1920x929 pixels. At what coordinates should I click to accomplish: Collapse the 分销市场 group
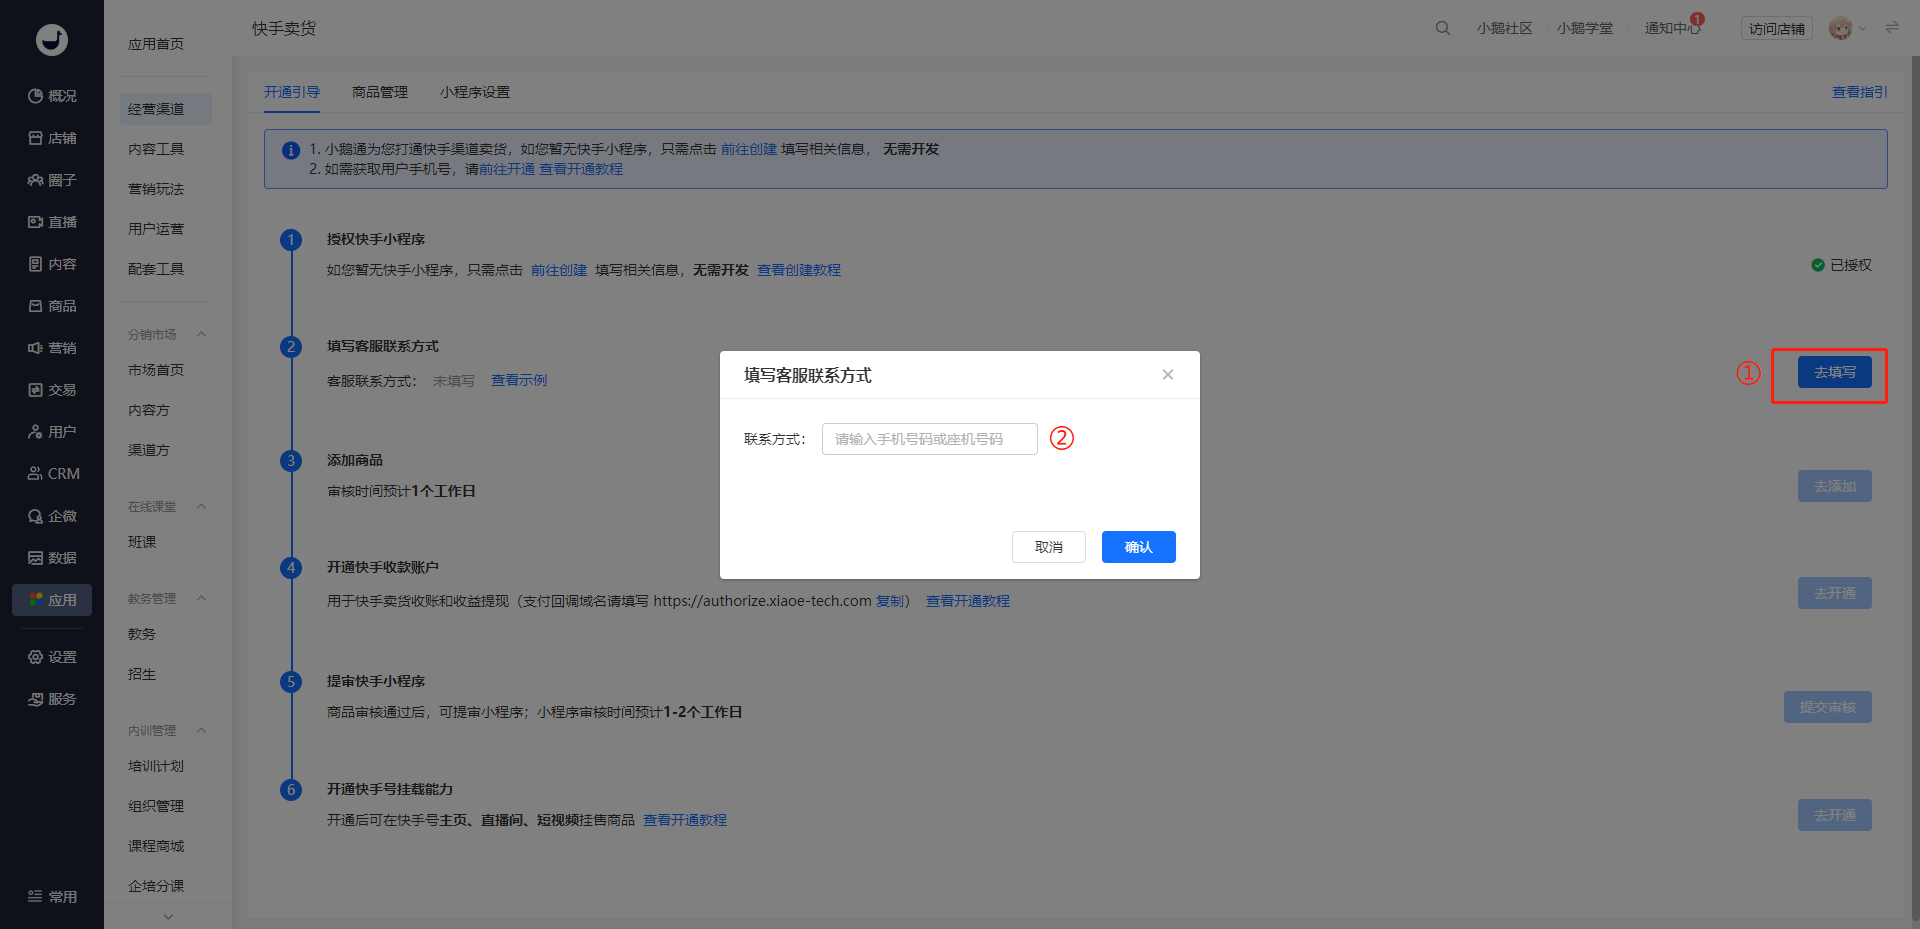click(201, 334)
